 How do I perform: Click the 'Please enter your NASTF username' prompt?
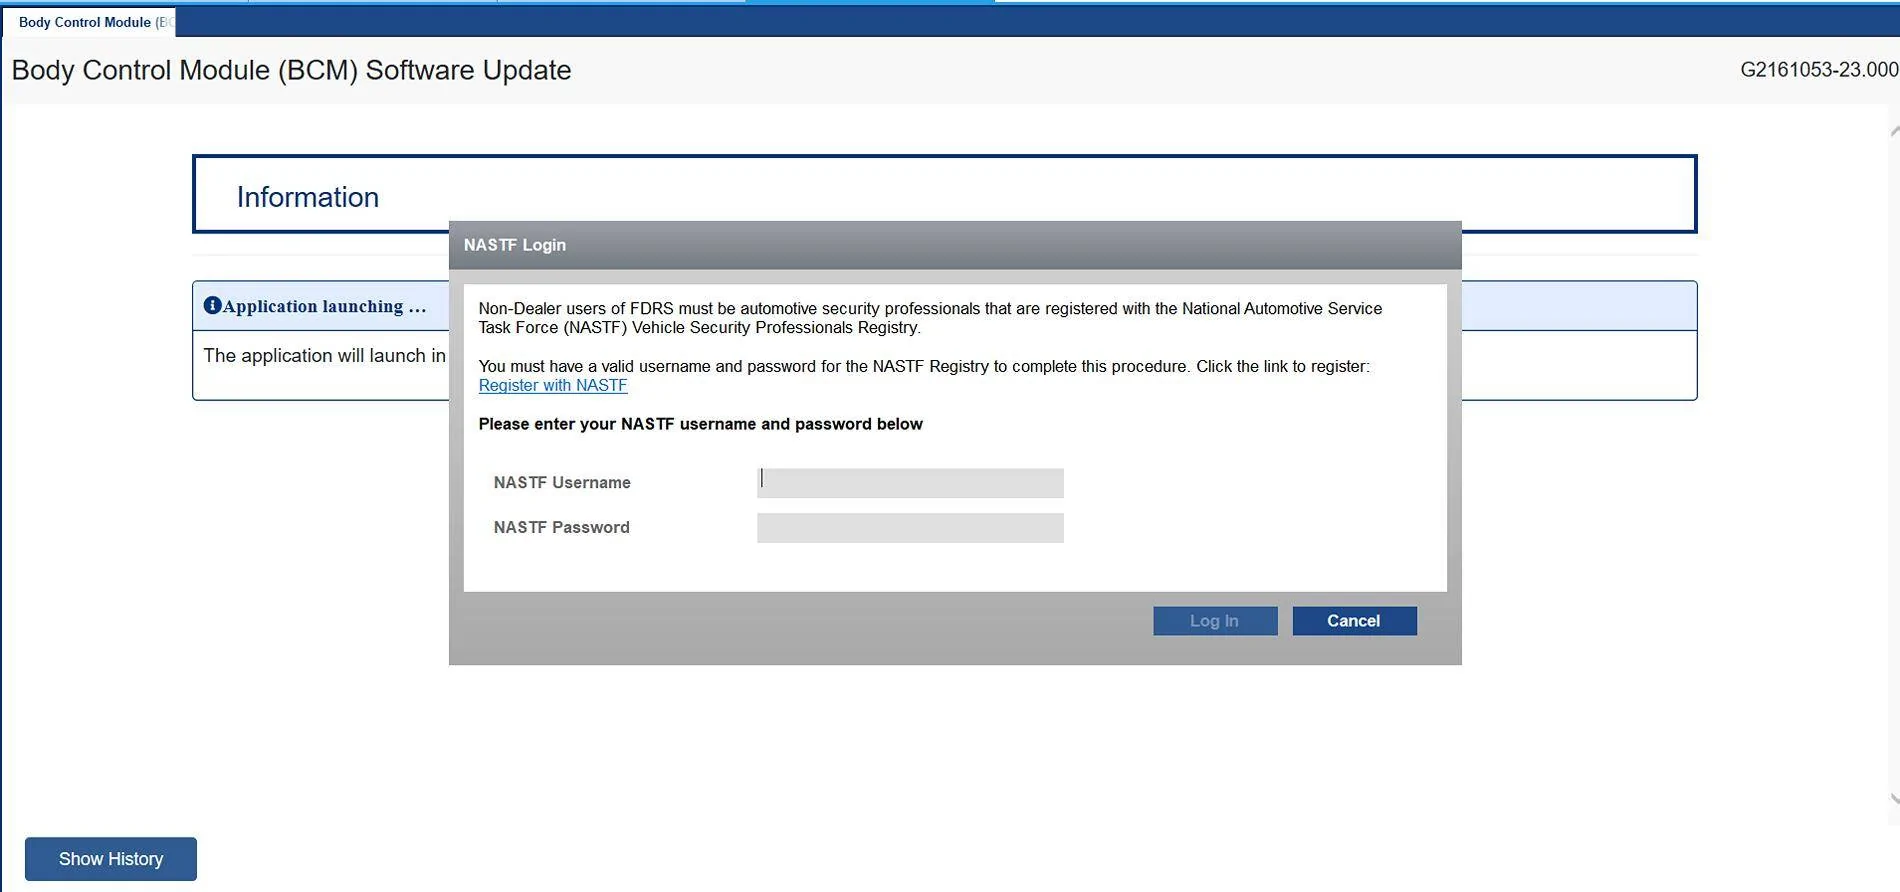700,424
